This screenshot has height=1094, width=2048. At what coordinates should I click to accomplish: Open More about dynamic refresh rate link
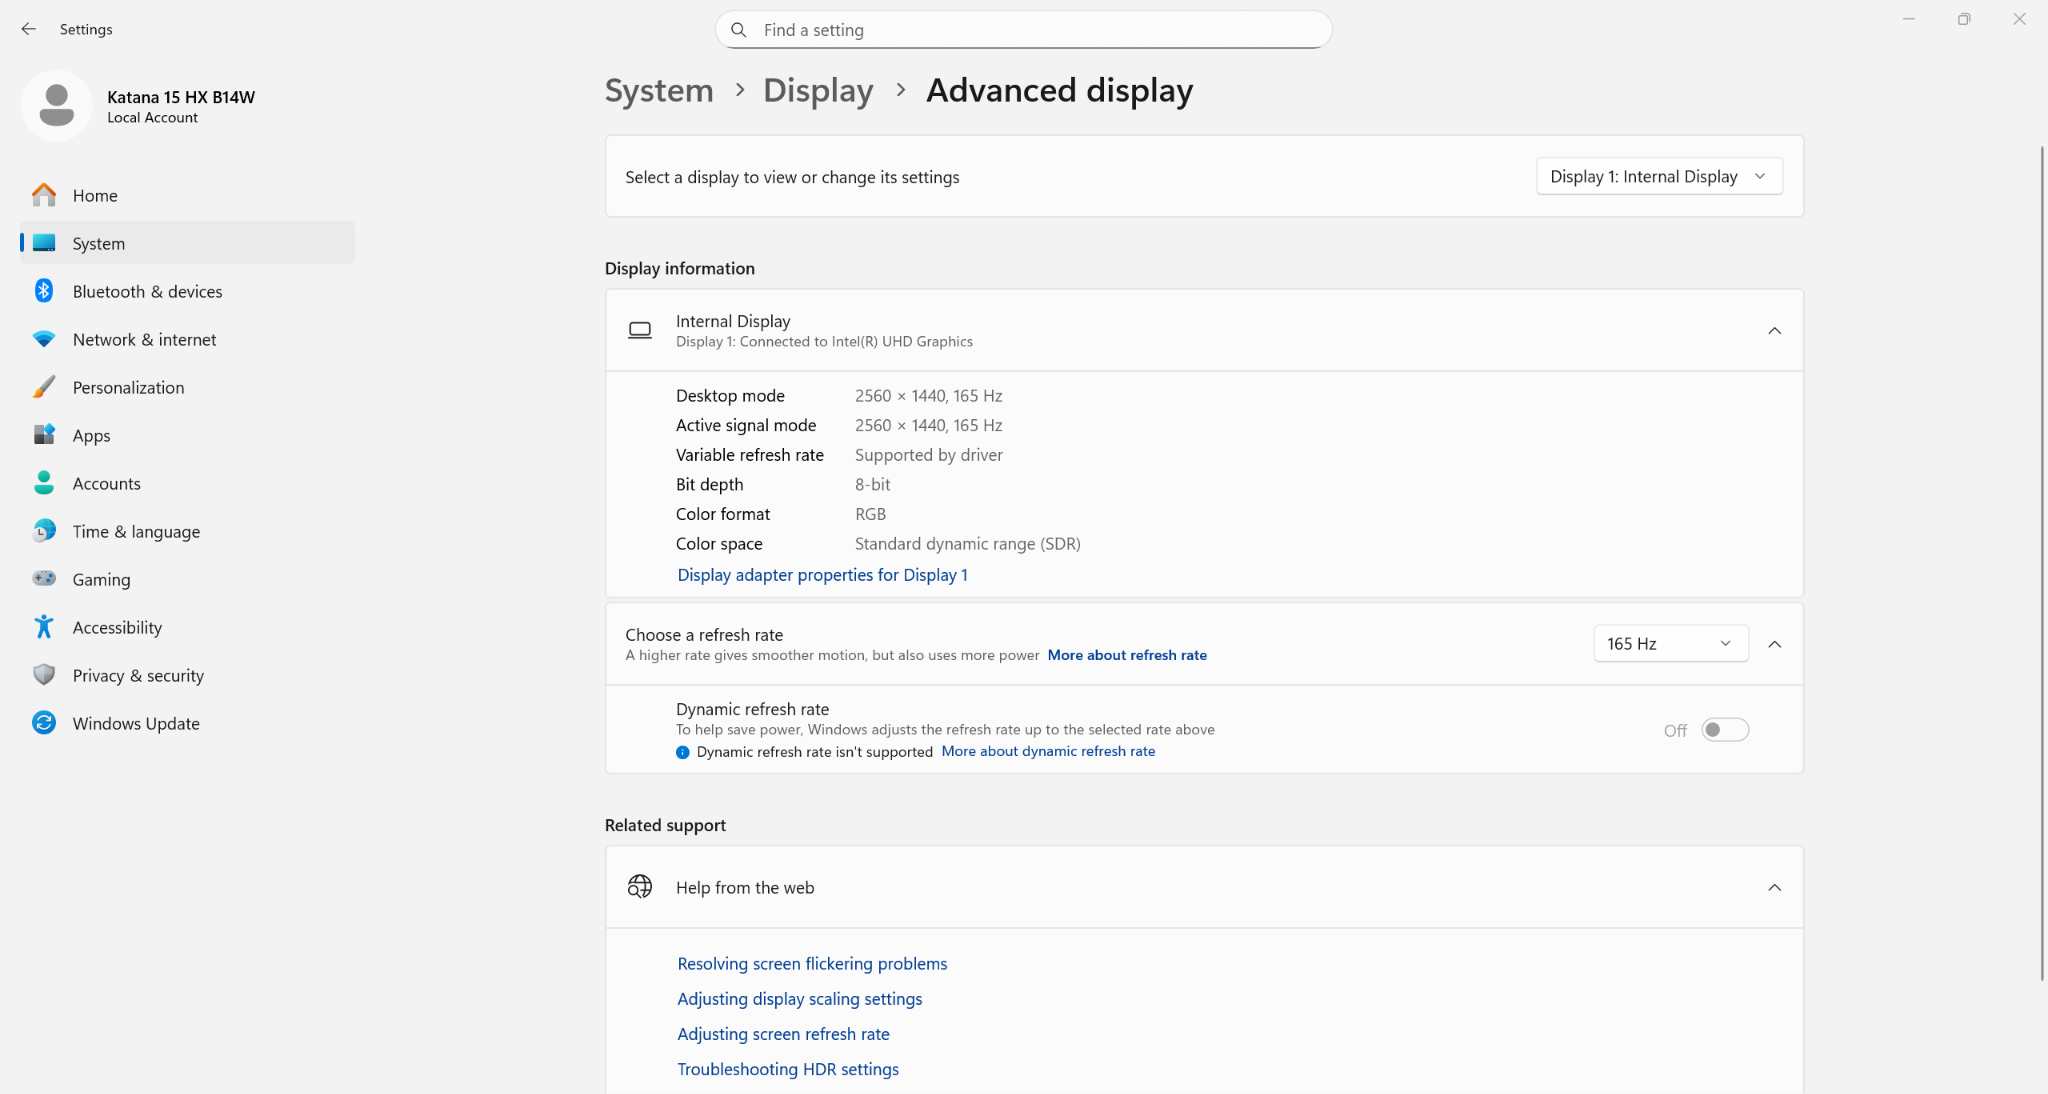click(1048, 751)
